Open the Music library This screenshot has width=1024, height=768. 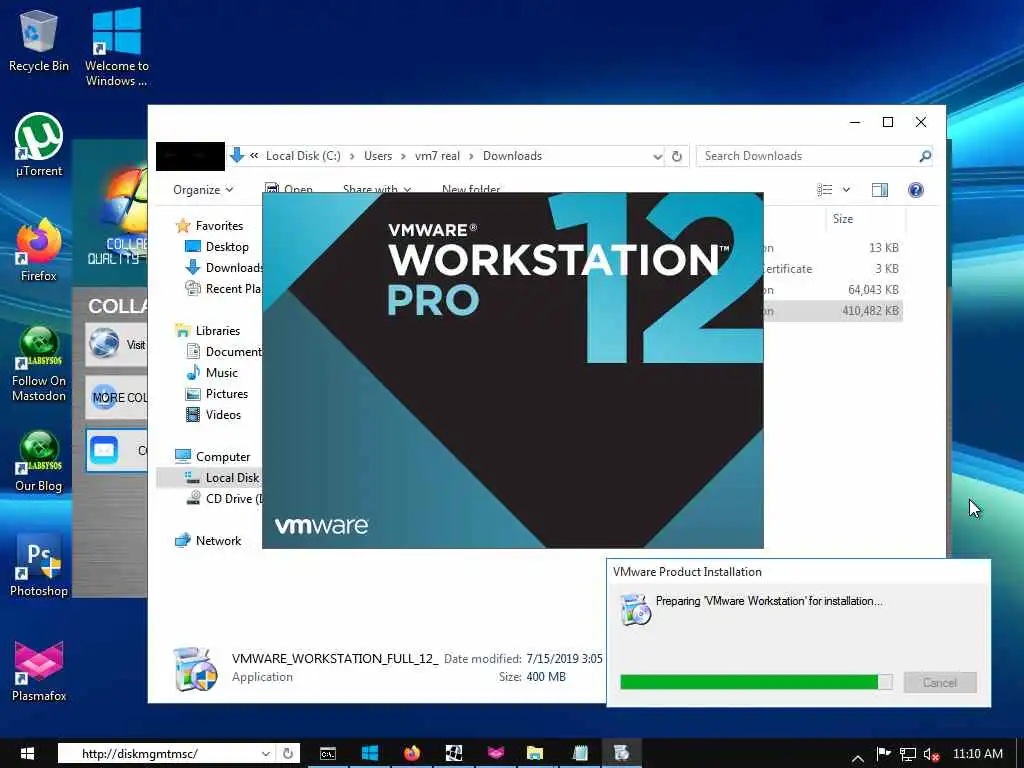tap(212, 373)
